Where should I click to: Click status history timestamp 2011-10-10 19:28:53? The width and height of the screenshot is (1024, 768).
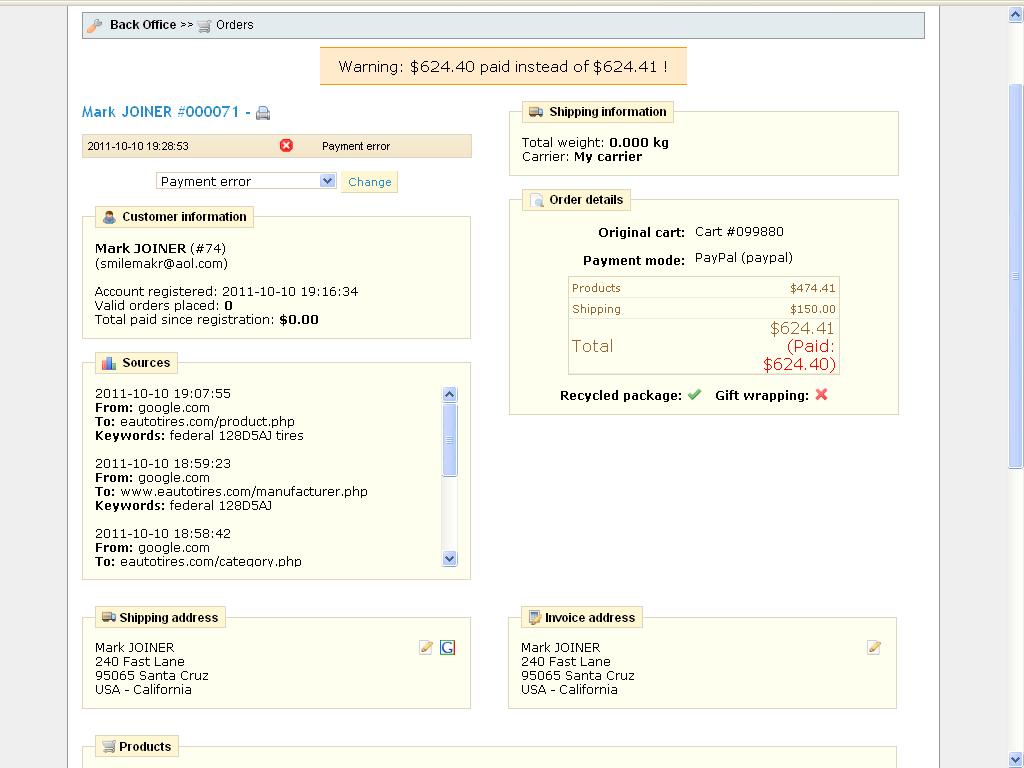(138, 146)
